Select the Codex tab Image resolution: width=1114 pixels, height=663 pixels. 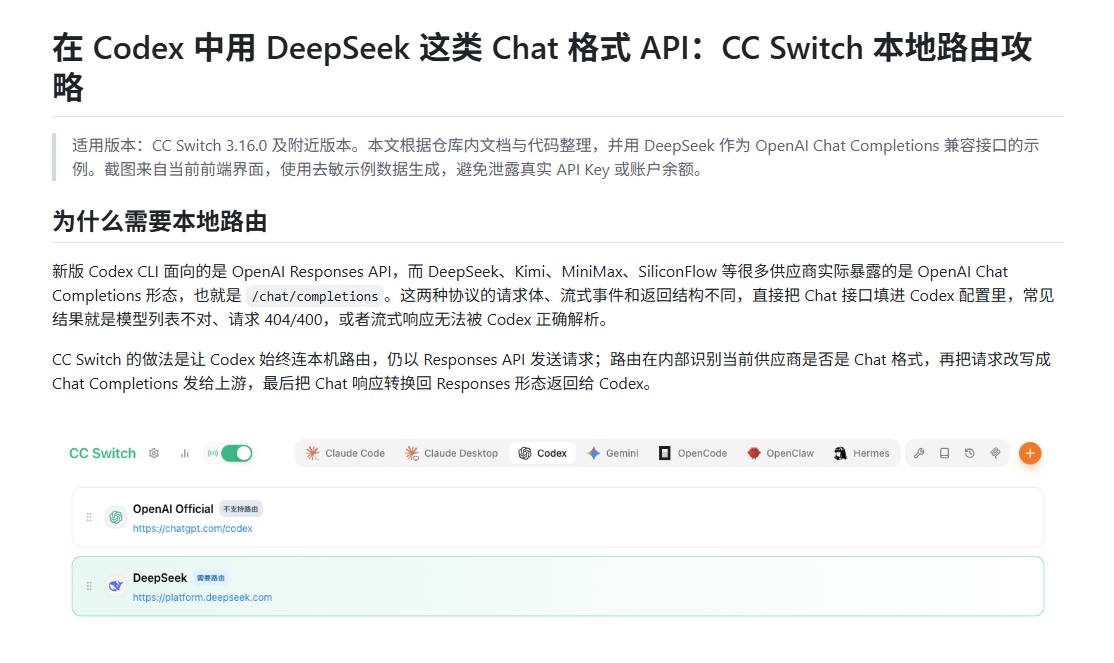543,453
